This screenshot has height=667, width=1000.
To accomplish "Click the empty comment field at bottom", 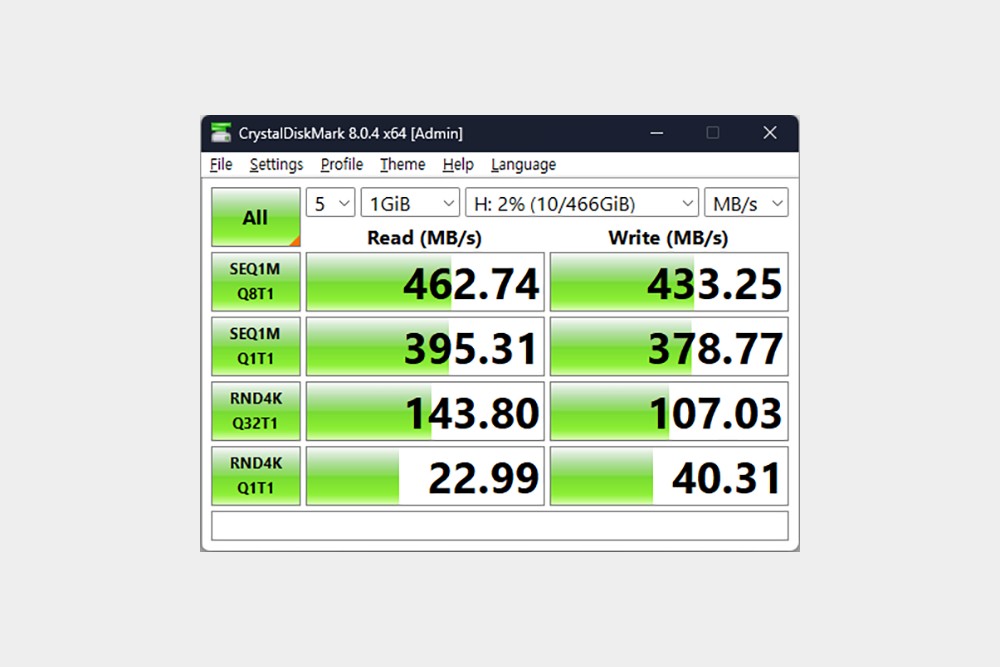I will (x=500, y=525).
